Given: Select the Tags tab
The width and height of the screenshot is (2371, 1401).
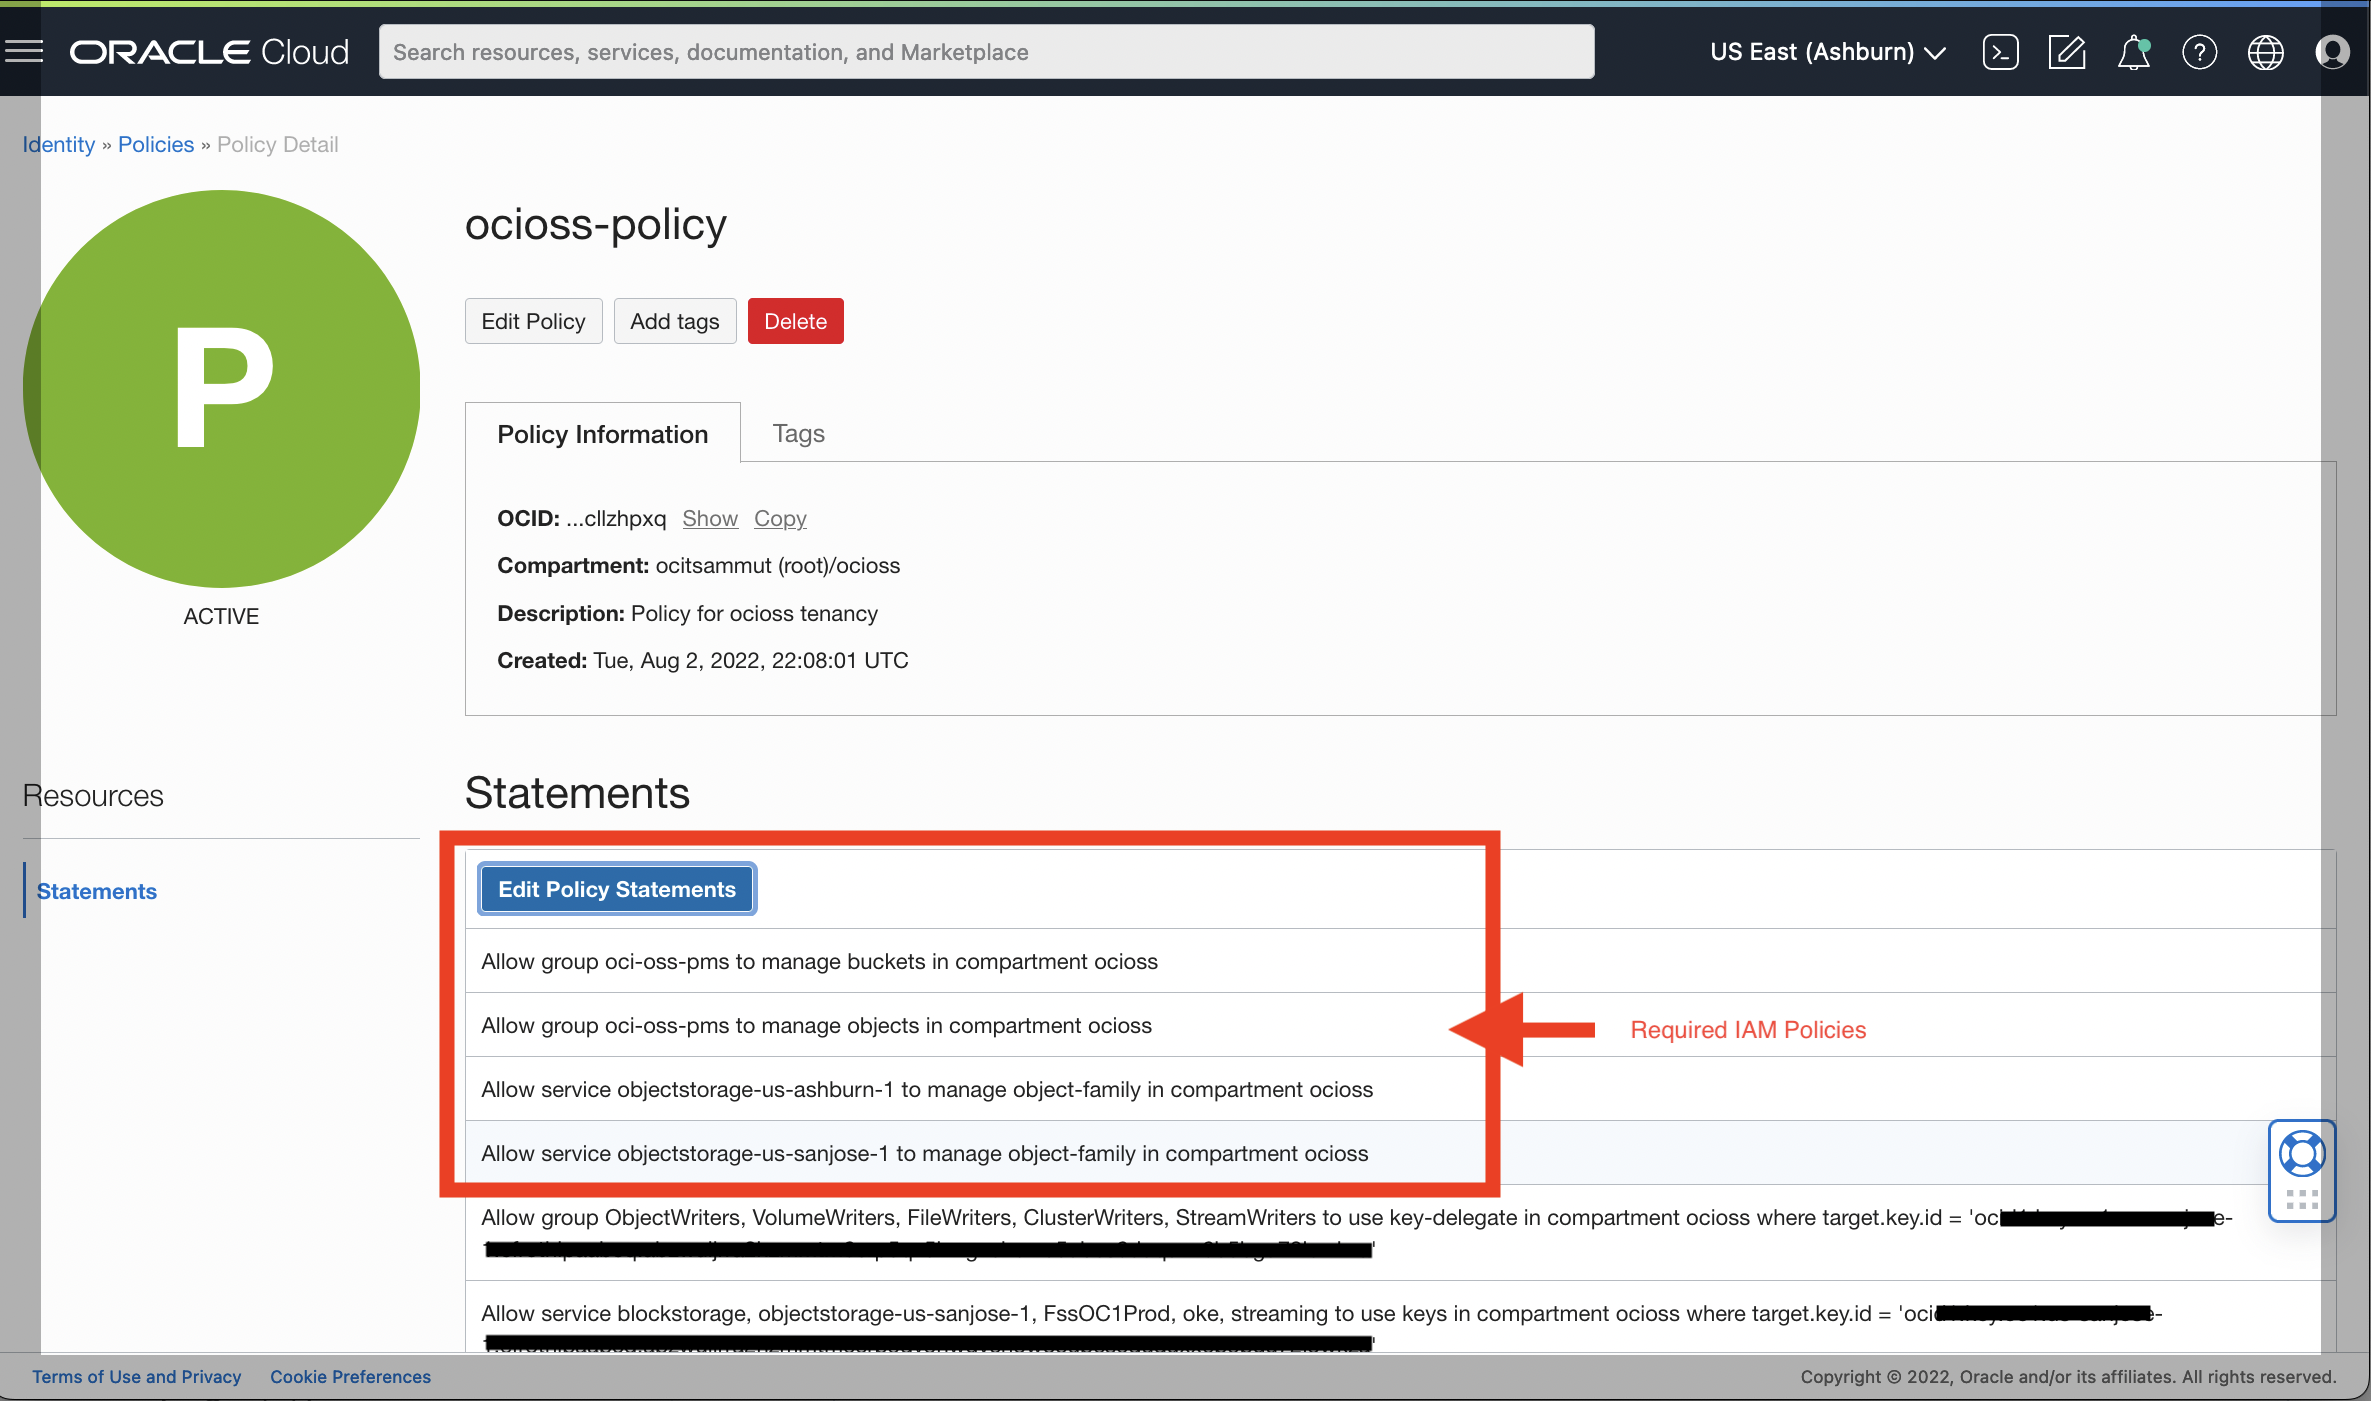Looking at the screenshot, I should click(x=797, y=434).
